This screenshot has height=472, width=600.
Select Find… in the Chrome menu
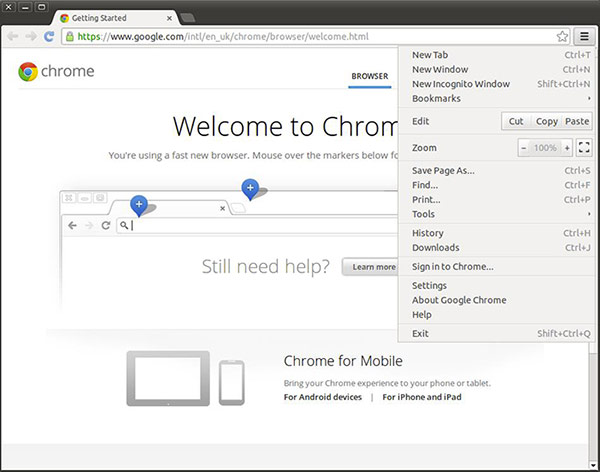[496, 185]
